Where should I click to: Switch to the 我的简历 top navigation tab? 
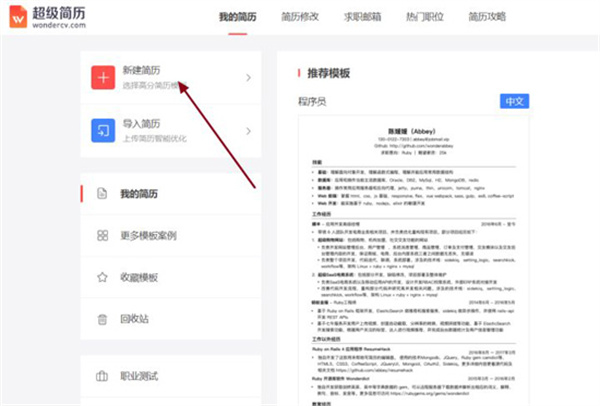239,17
